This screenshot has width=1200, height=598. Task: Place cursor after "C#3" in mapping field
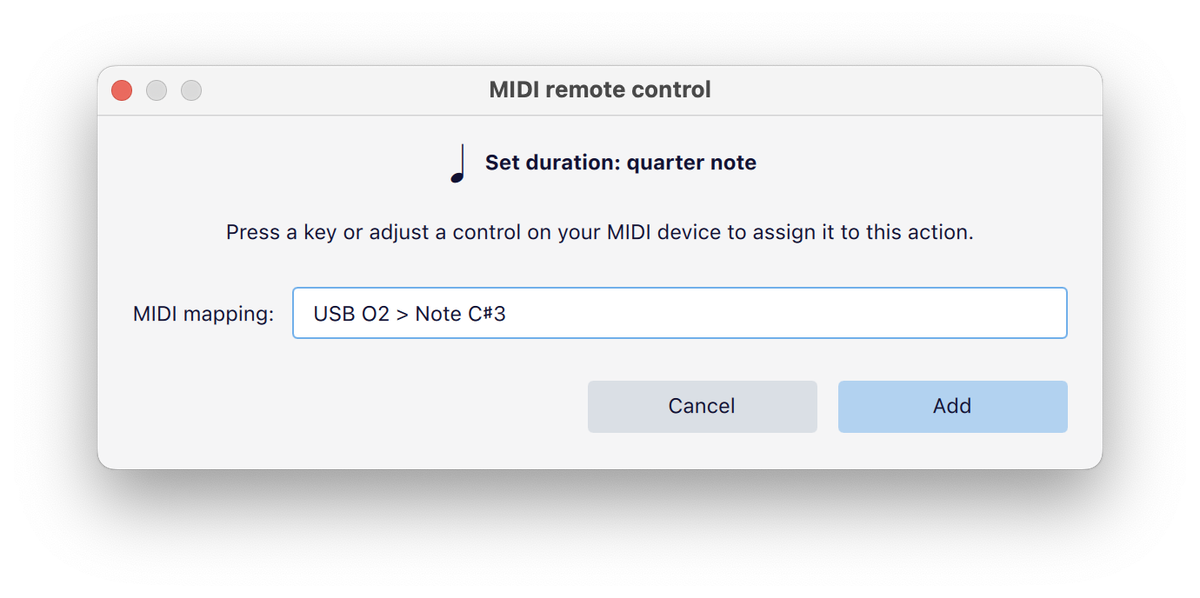[x=508, y=314]
